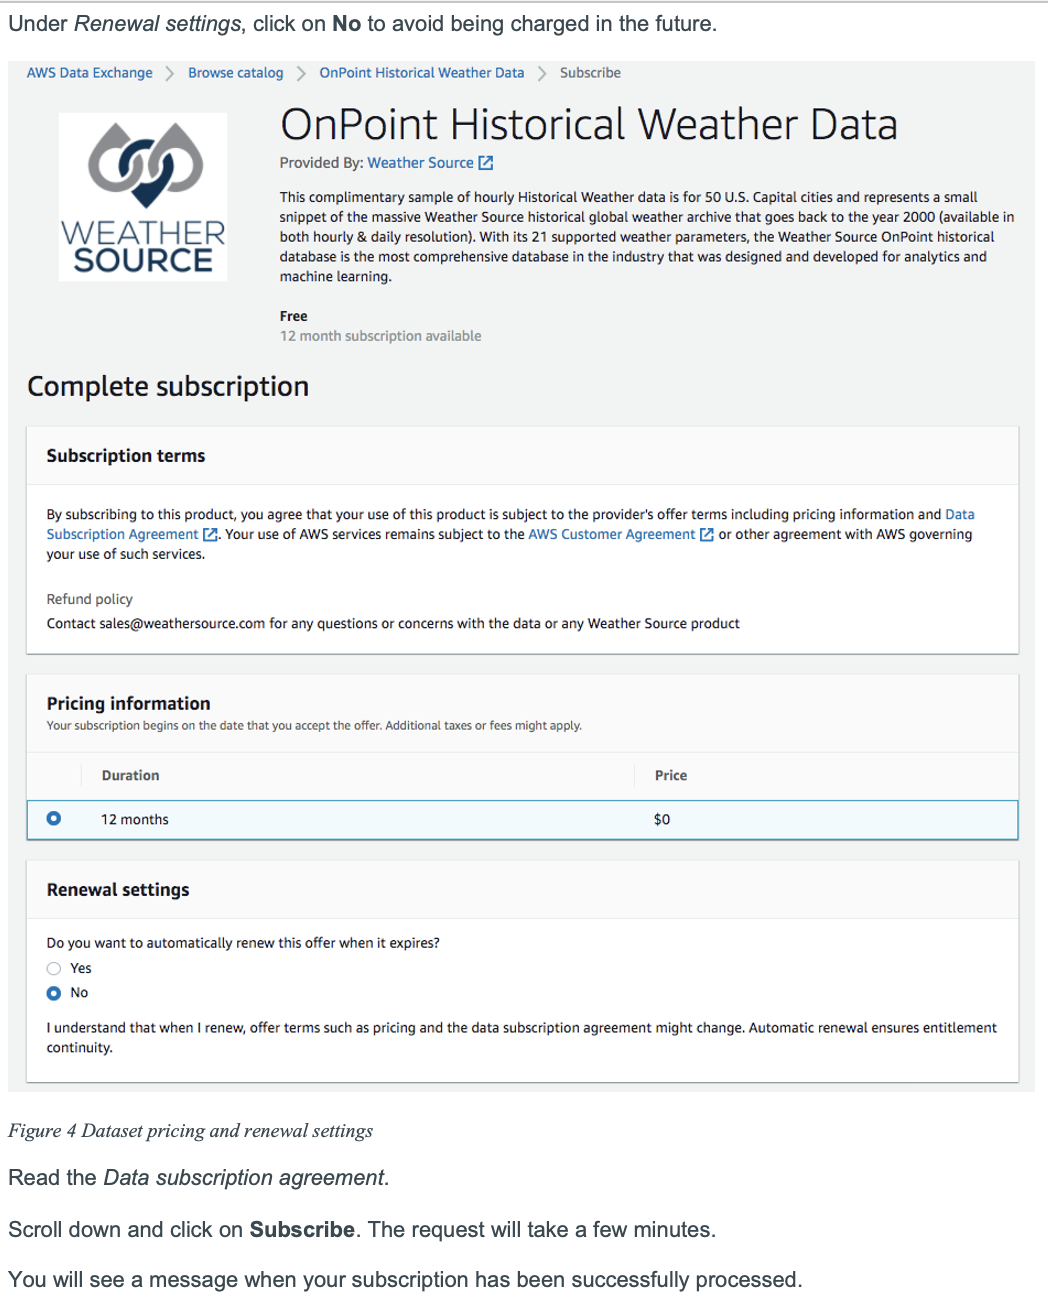Click the $0 price cell

tap(662, 818)
